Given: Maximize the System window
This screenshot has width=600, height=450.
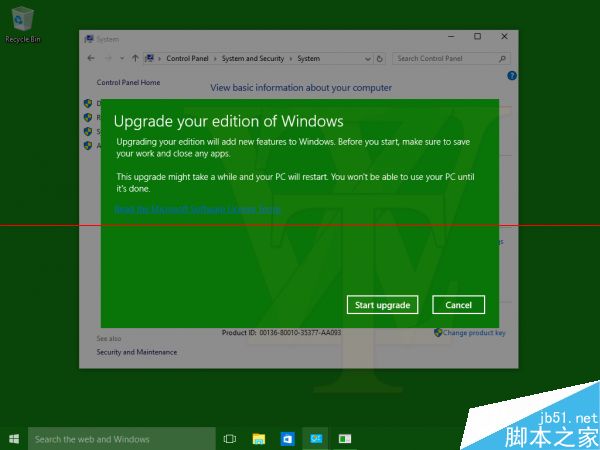Looking at the screenshot, I should tap(478, 37).
